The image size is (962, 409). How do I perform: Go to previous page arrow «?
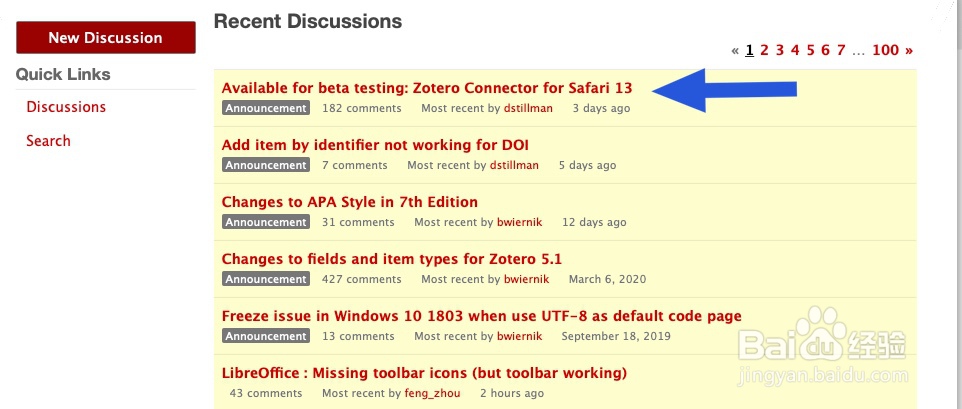coord(735,50)
